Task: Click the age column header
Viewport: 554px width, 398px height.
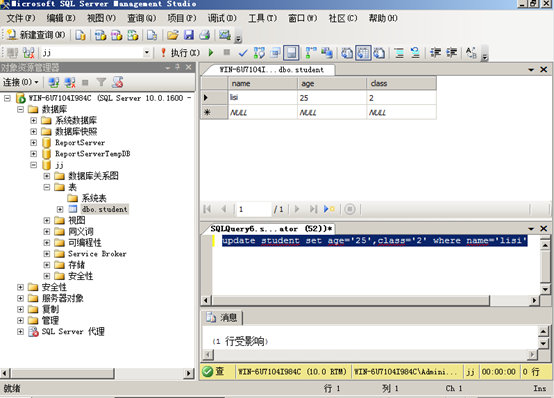Action: [x=332, y=83]
